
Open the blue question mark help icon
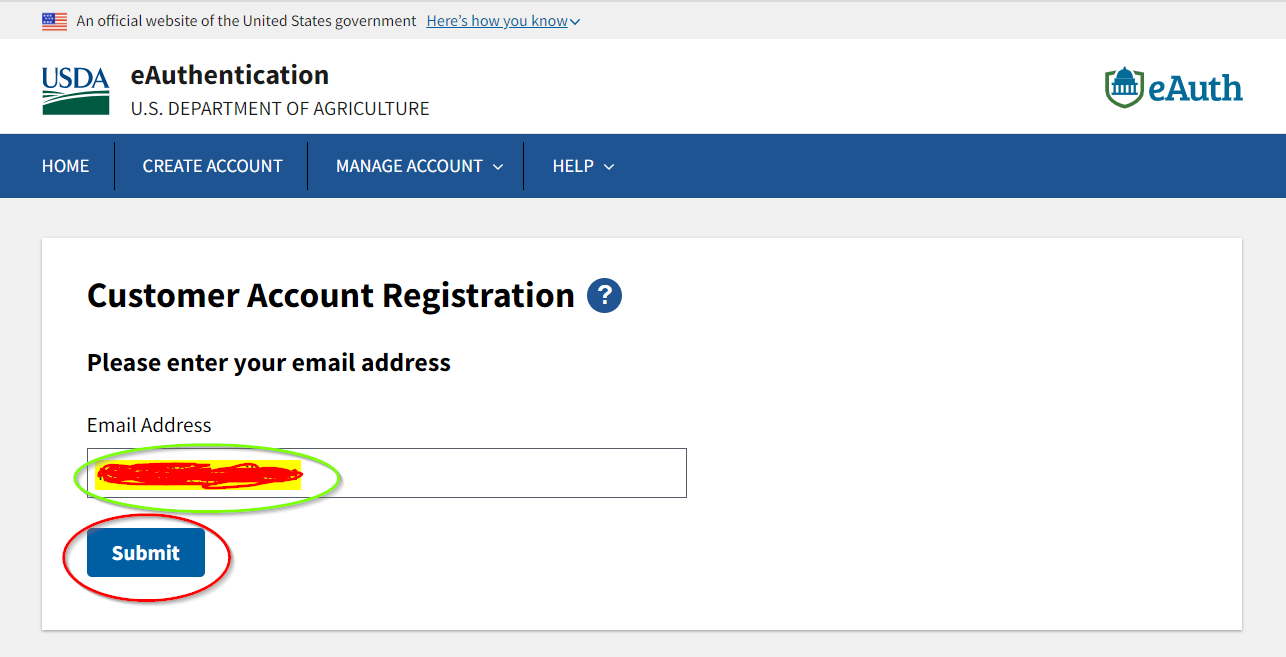pyautogui.click(x=605, y=296)
